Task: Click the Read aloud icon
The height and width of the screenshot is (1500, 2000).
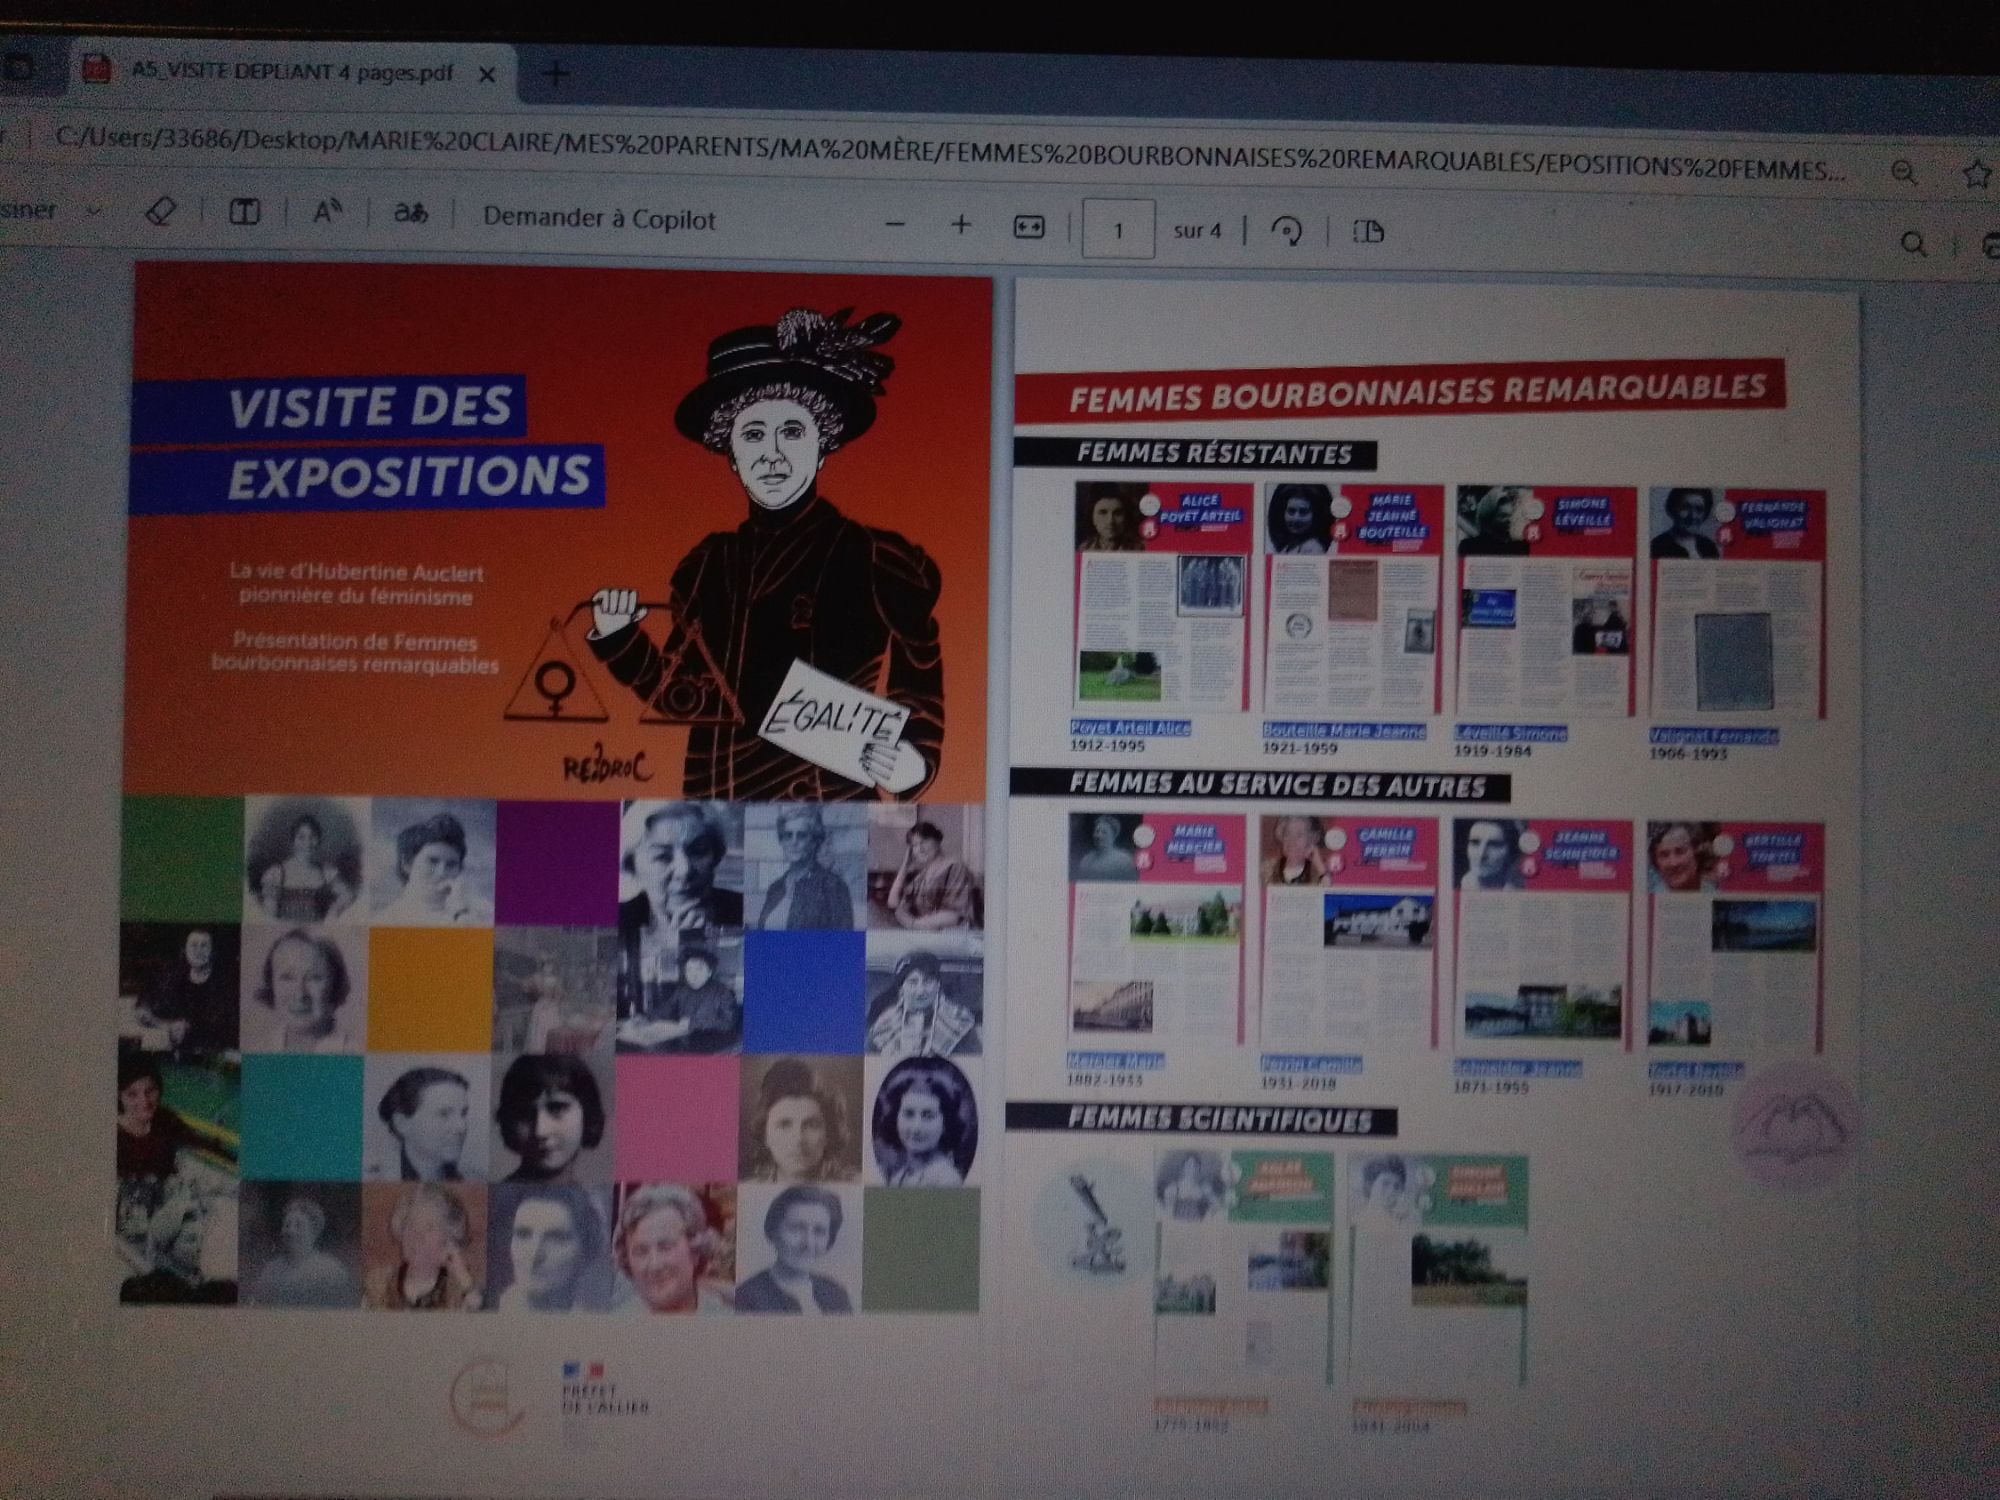Action: pos(327,212)
